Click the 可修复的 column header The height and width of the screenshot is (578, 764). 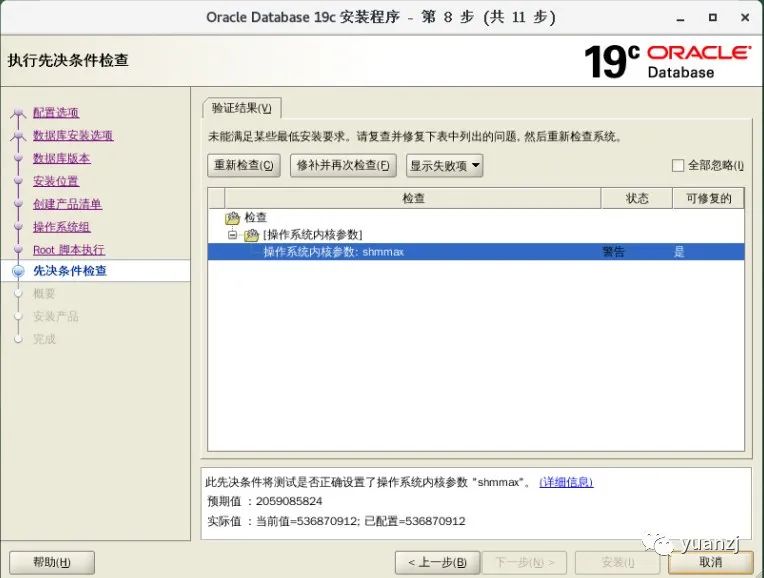pyautogui.click(x=708, y=198)
